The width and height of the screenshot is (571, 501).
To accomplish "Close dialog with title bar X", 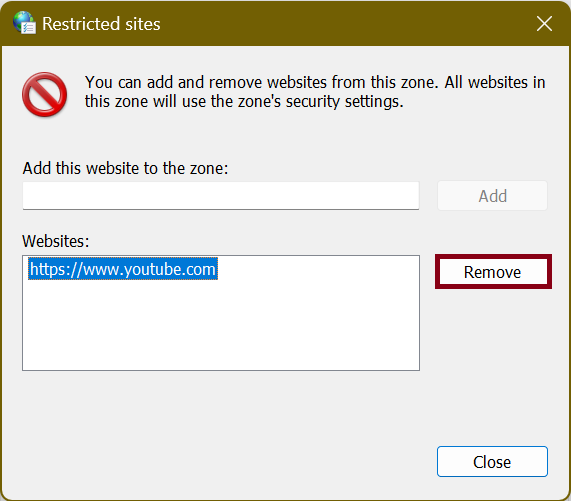I will [544, 24].
